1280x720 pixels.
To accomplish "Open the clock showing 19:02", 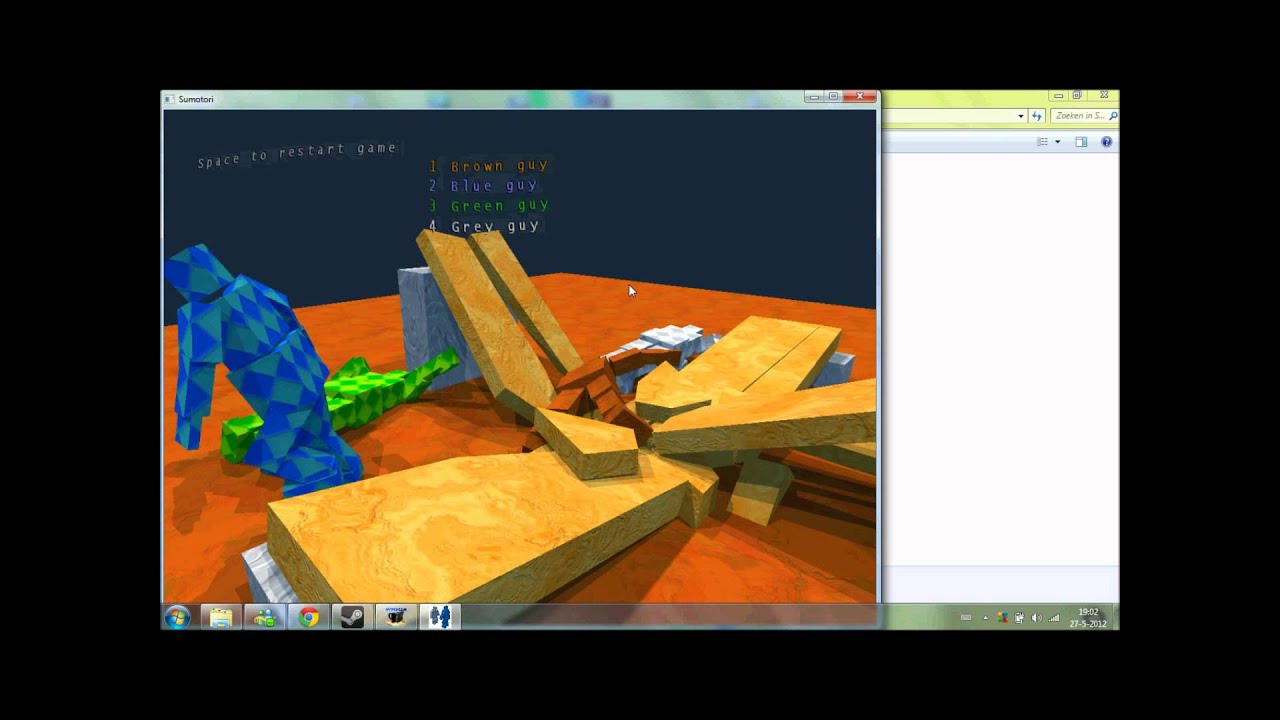I will 1088,618.
